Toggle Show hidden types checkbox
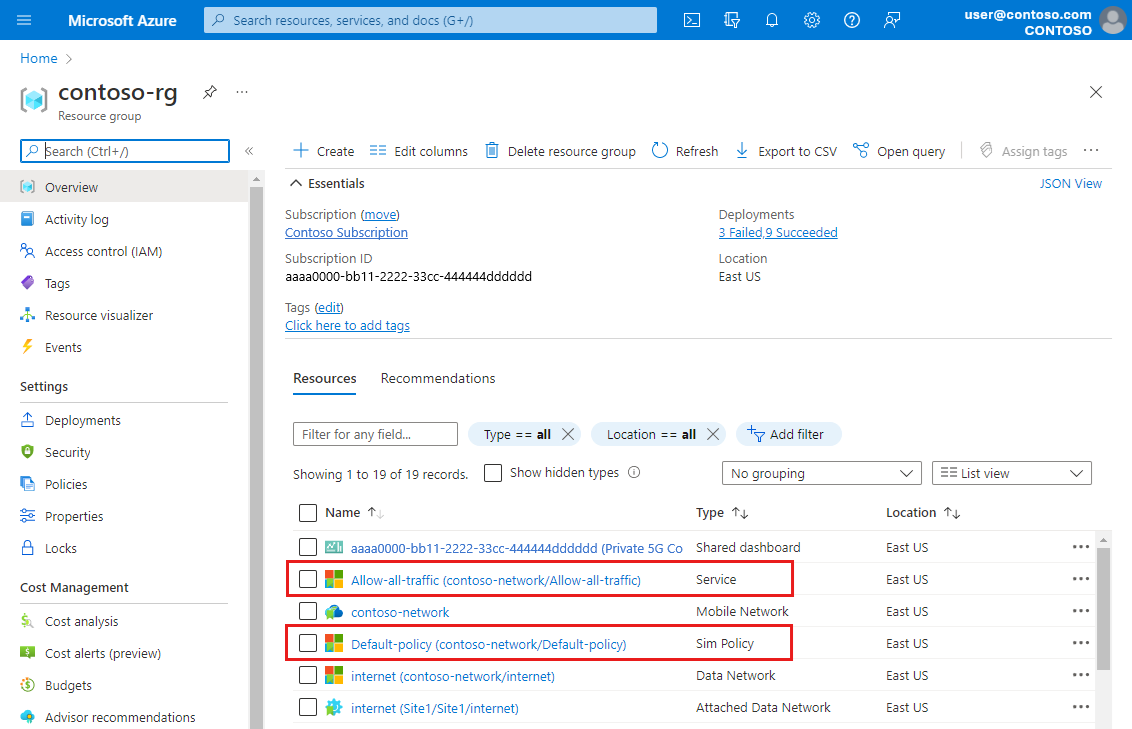Screen dimensions: 1132x729 click(493, 473)
